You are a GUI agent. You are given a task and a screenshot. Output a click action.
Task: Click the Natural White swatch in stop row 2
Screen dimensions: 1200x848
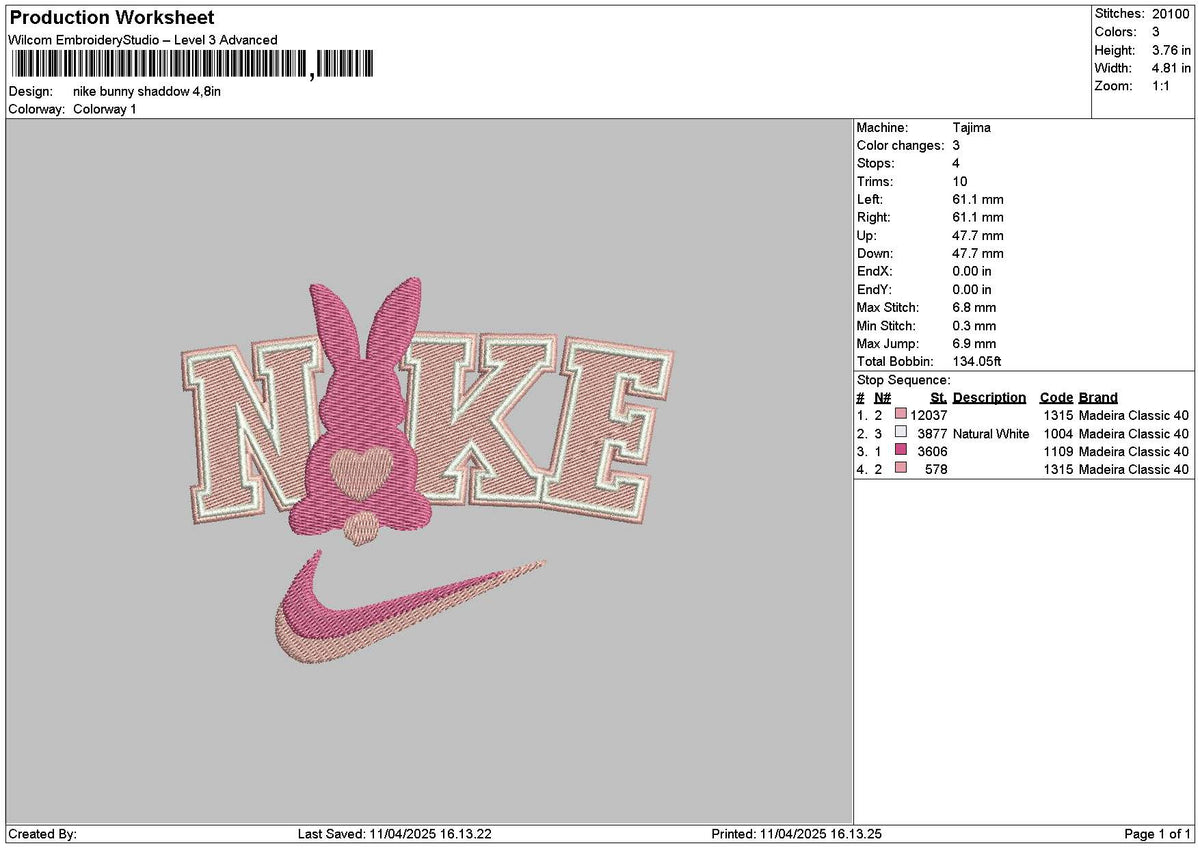901,433
